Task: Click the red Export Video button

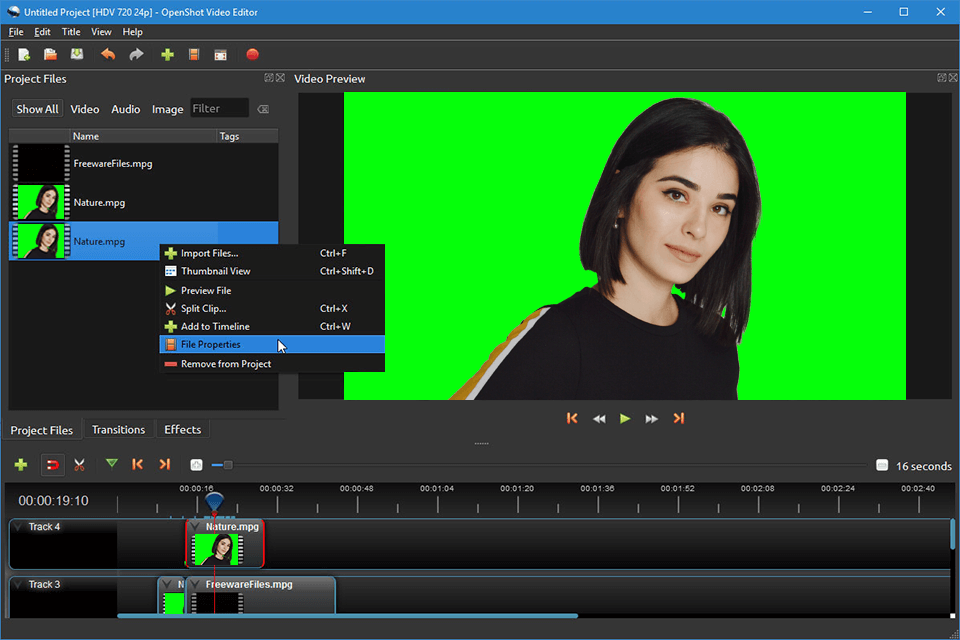Action: click(252, 55)
